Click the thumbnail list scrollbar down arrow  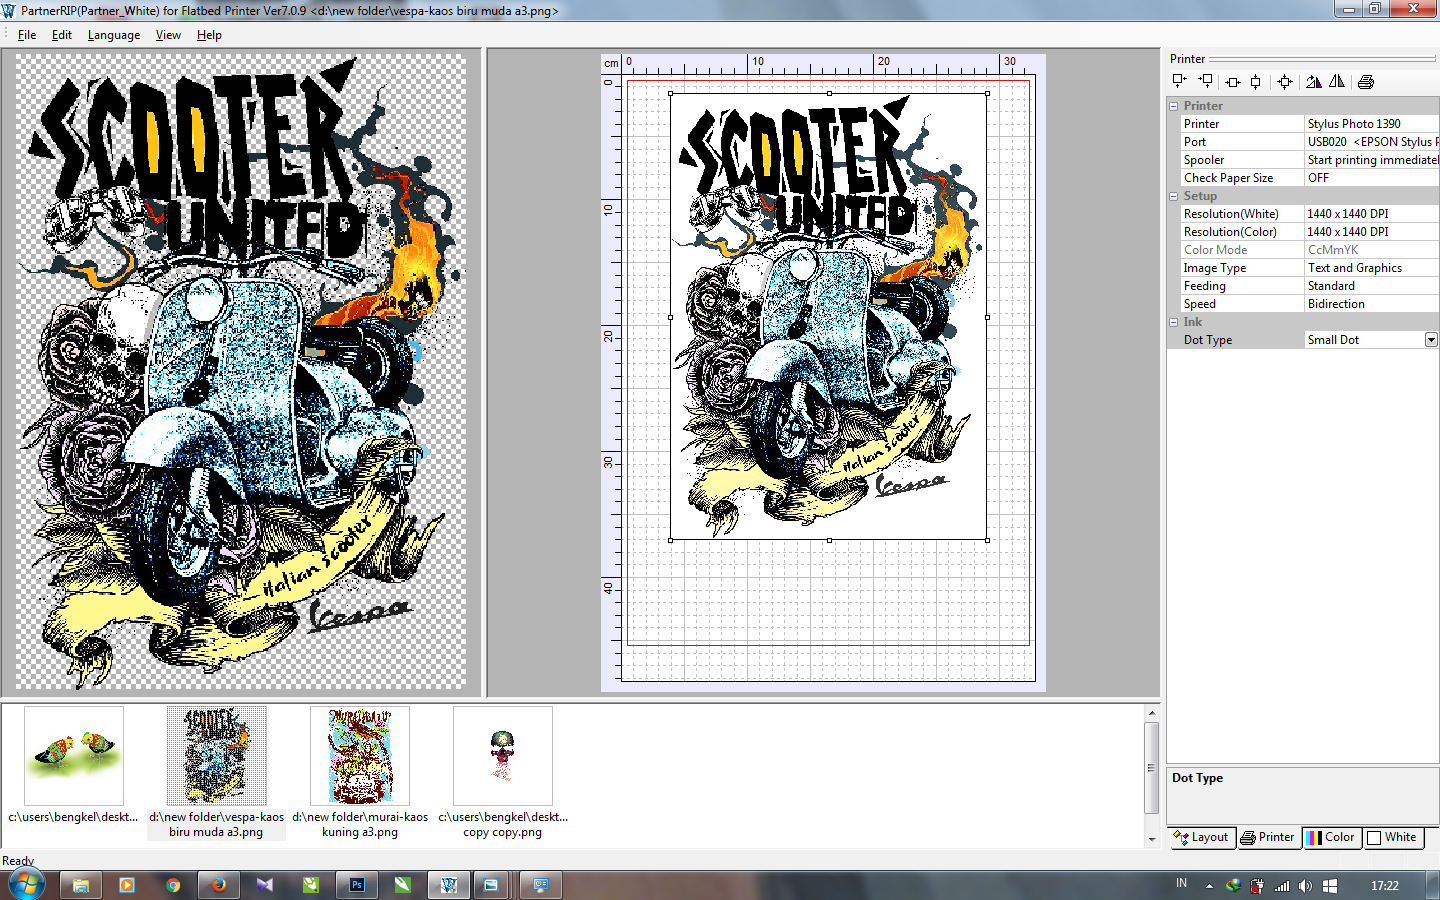[1152, 840]
